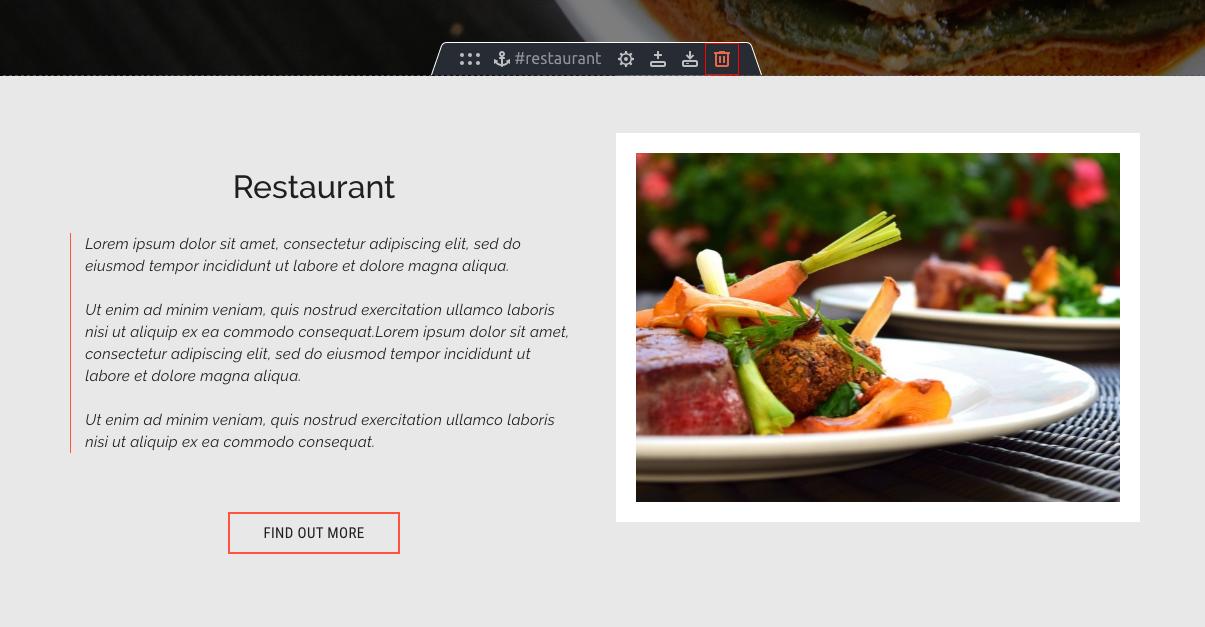1205x627 pixels.
Task: Click the last Ut enim paragraph
Action: [320, 431]
